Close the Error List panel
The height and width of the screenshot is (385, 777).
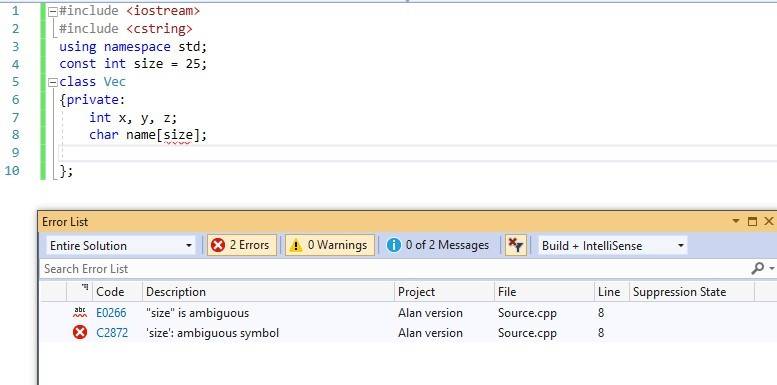(769, 221)
